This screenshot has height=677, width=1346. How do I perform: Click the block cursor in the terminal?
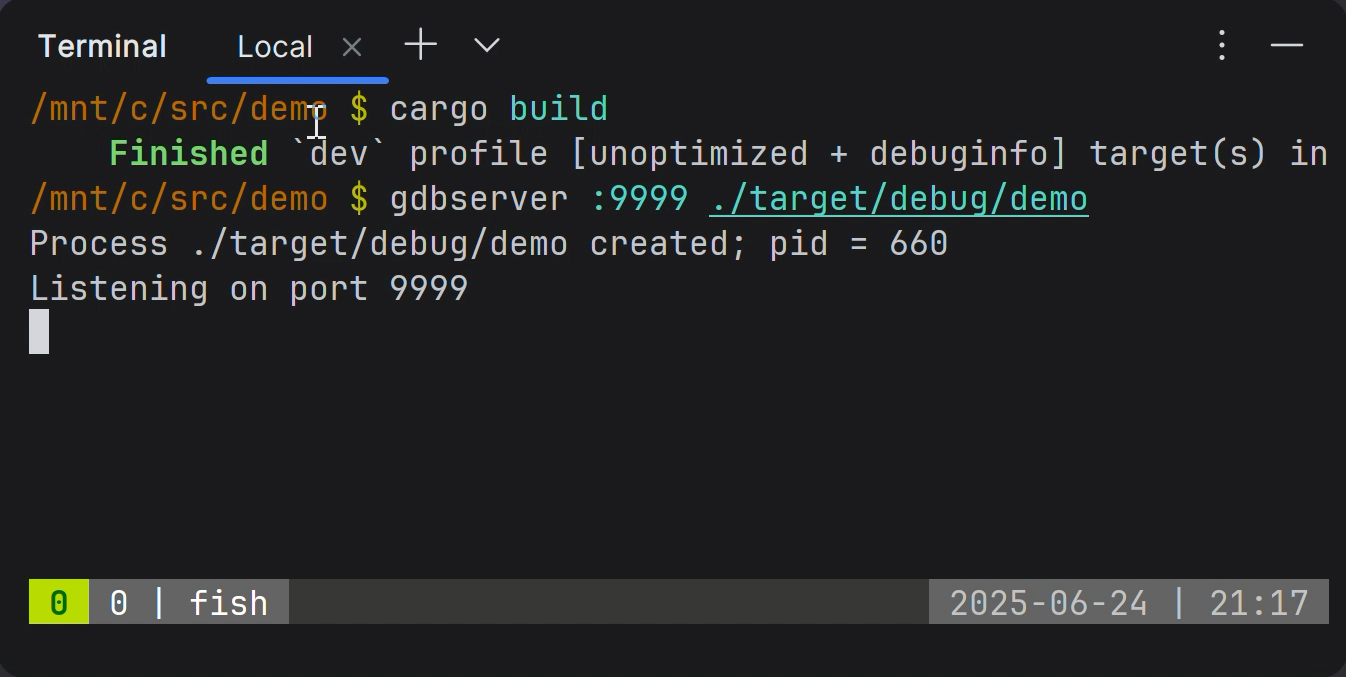[x=39, y=331]
